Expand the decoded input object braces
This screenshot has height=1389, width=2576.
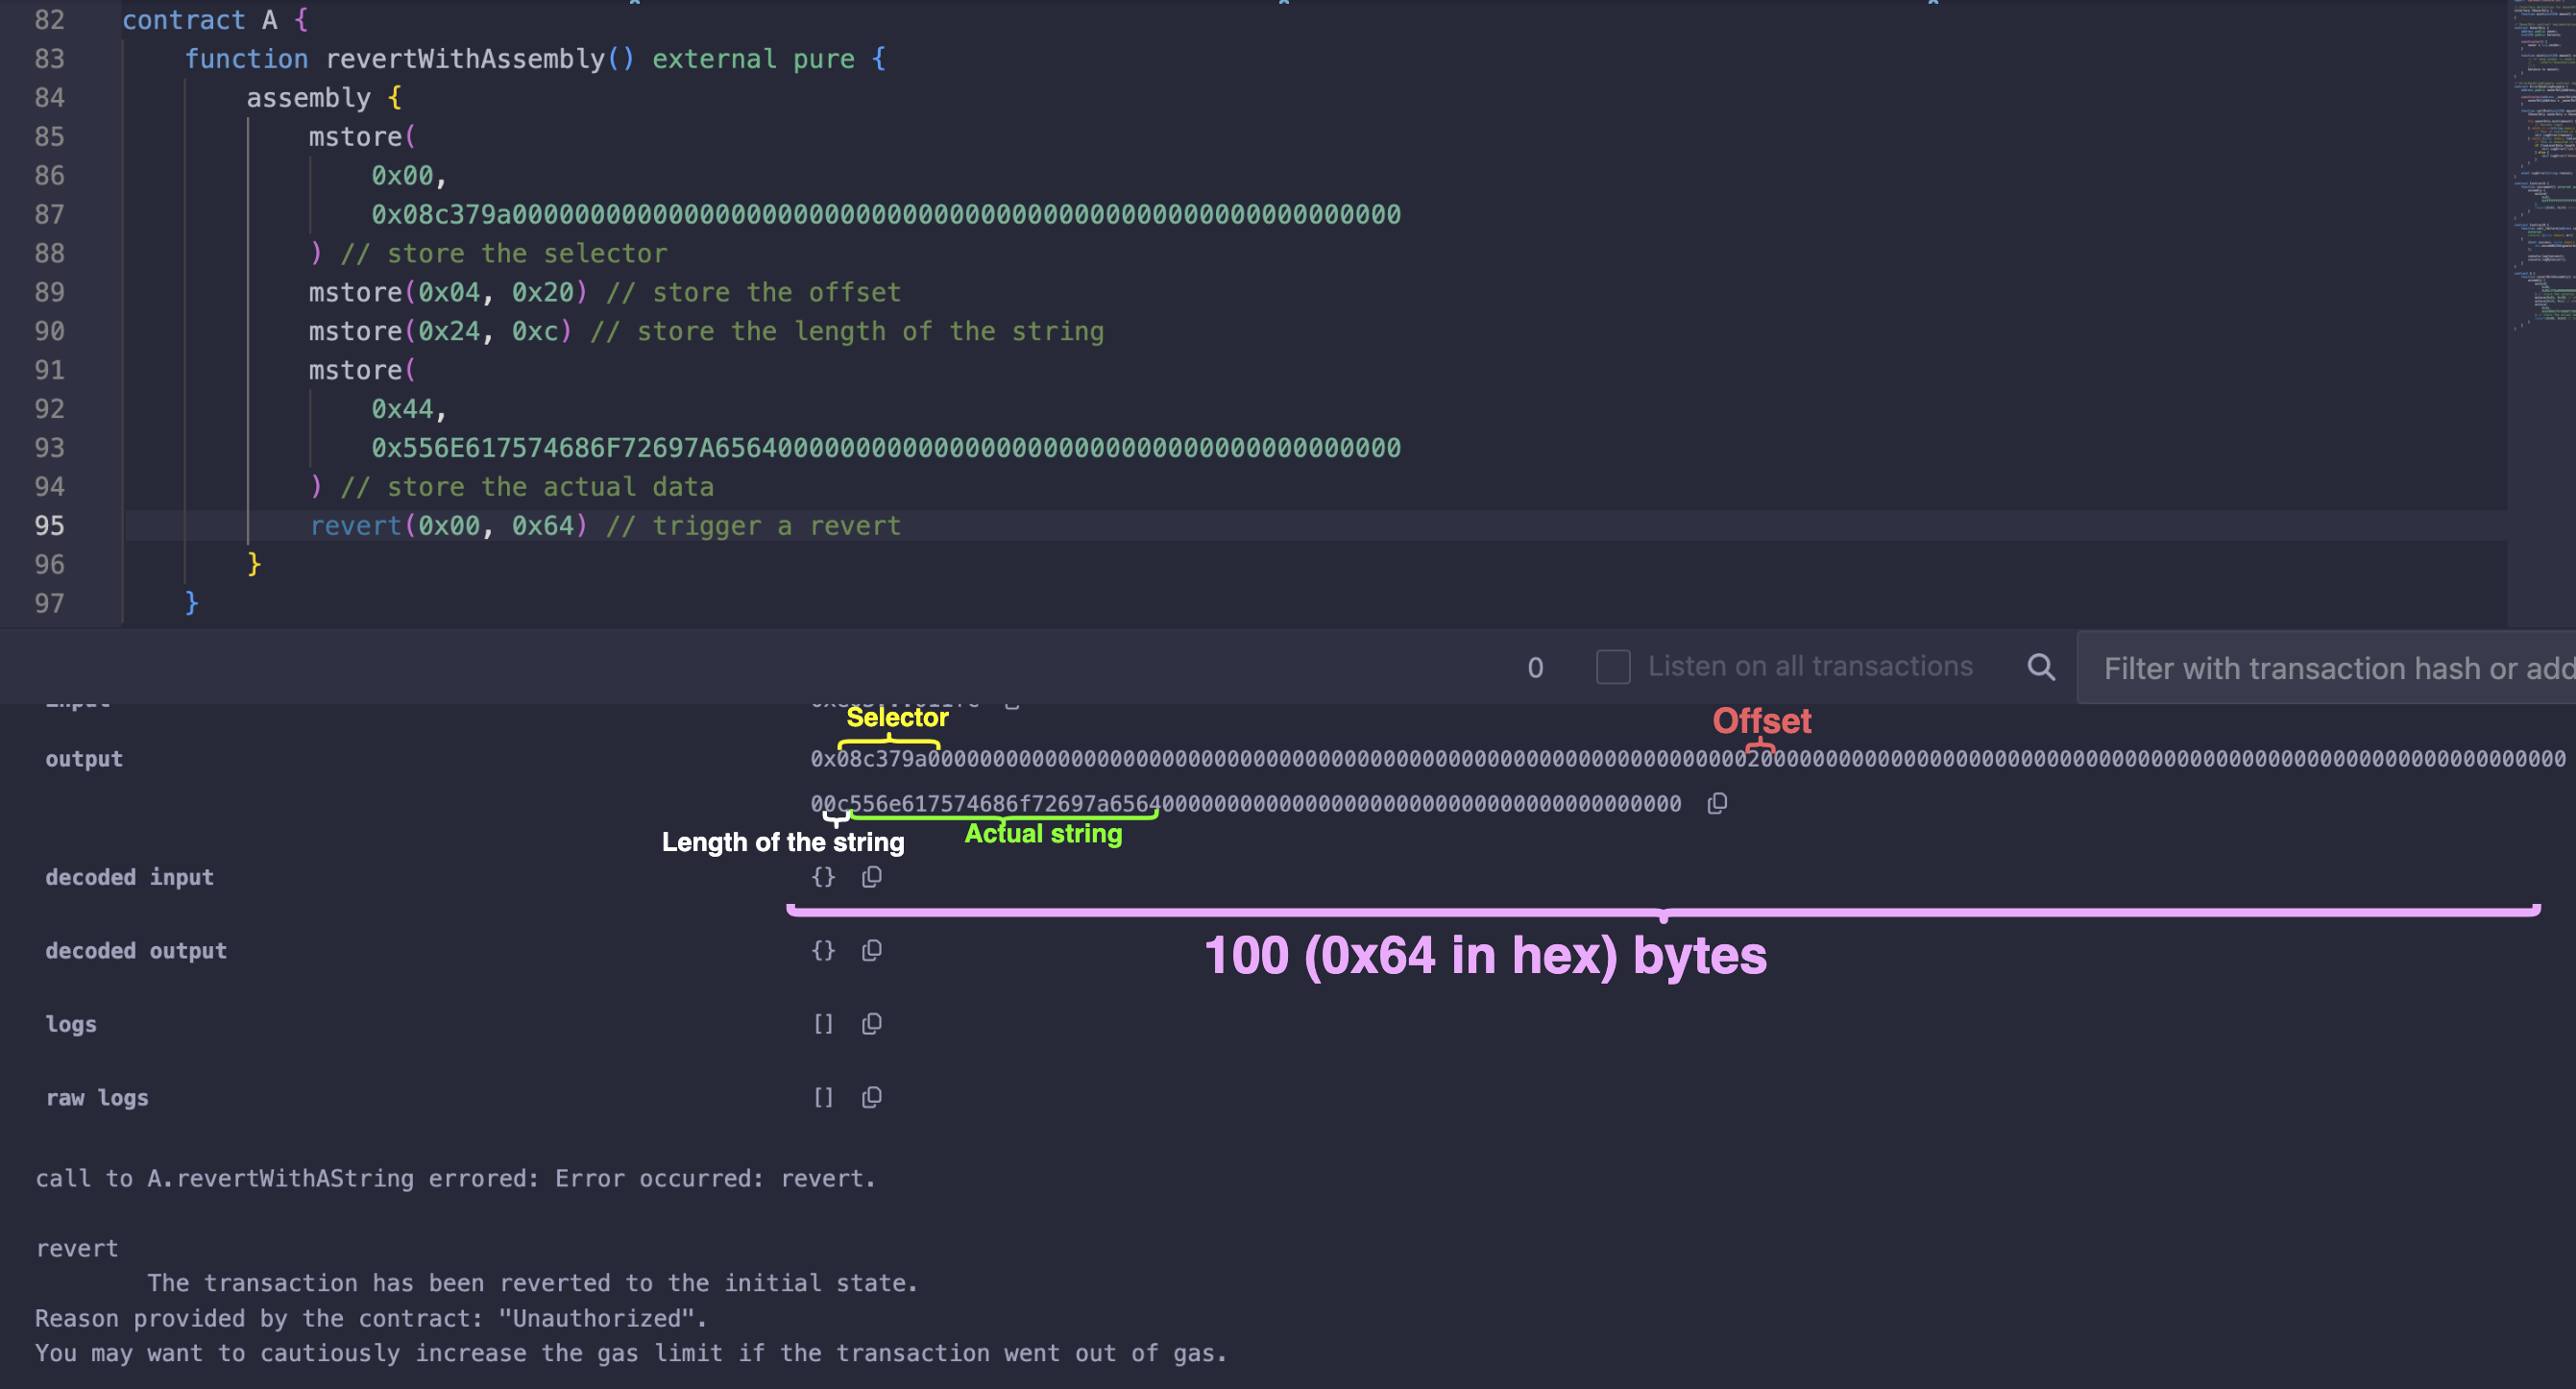click(823, 877)
